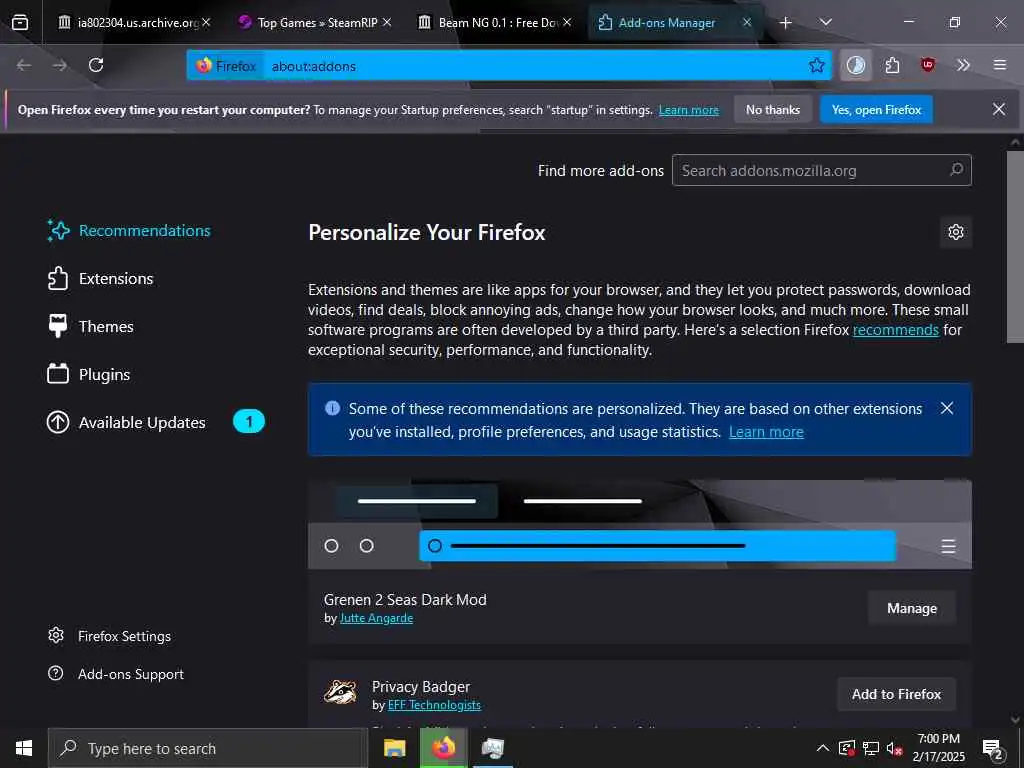This screenshot has width=1024, height=768.
Task: Open Plugins in the sidebar
Action: 89,375
